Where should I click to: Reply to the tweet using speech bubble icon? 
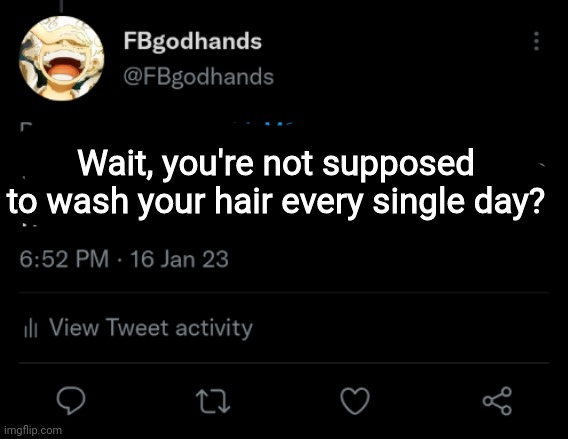(71, 400)
